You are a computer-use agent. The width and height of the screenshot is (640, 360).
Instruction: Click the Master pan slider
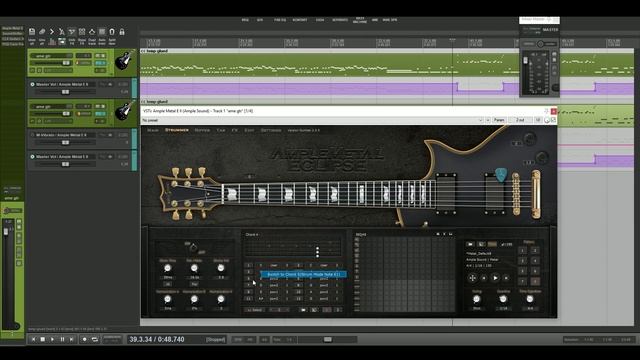coord(540,44)
